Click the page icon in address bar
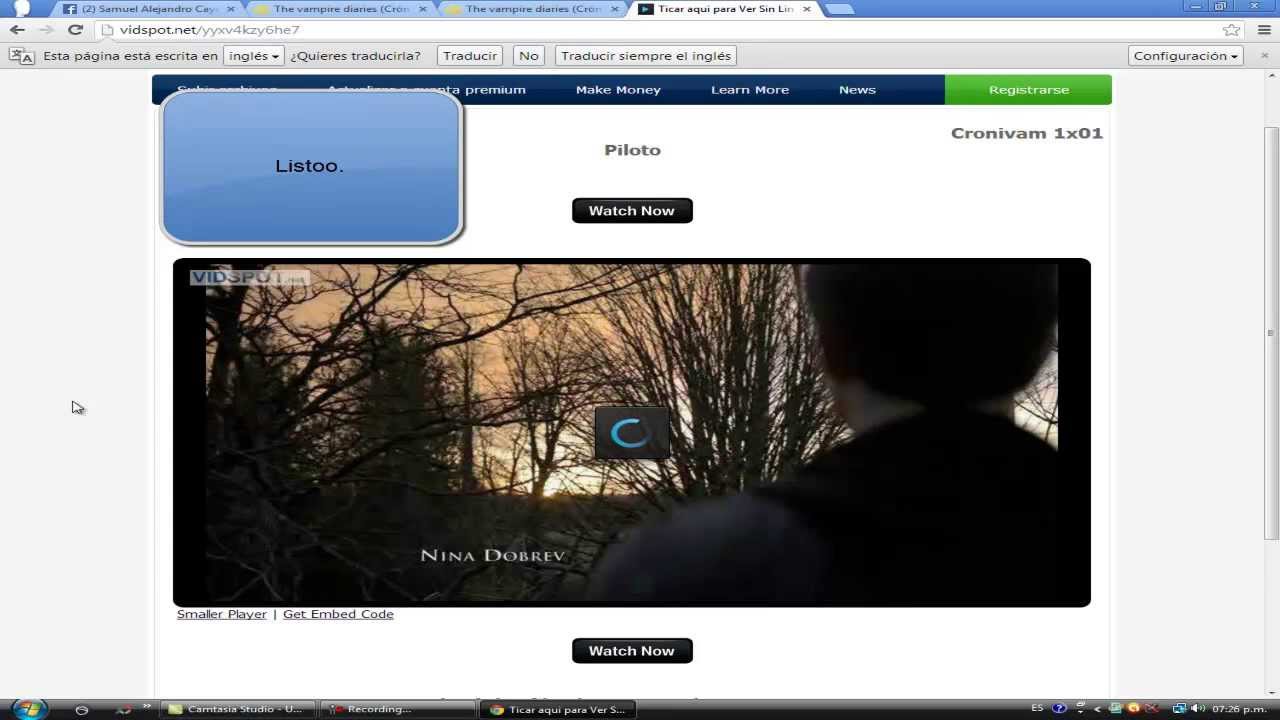The image size is (1280, 720). [x=108, y=30]
